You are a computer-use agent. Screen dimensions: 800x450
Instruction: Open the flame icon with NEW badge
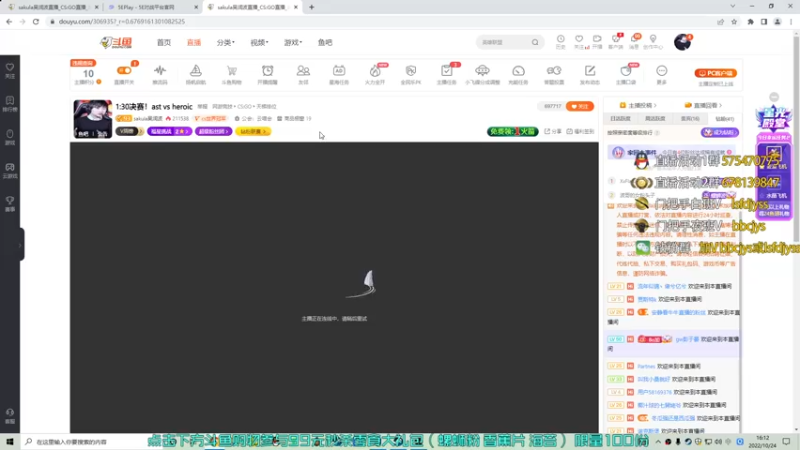[x=375, y=71]
